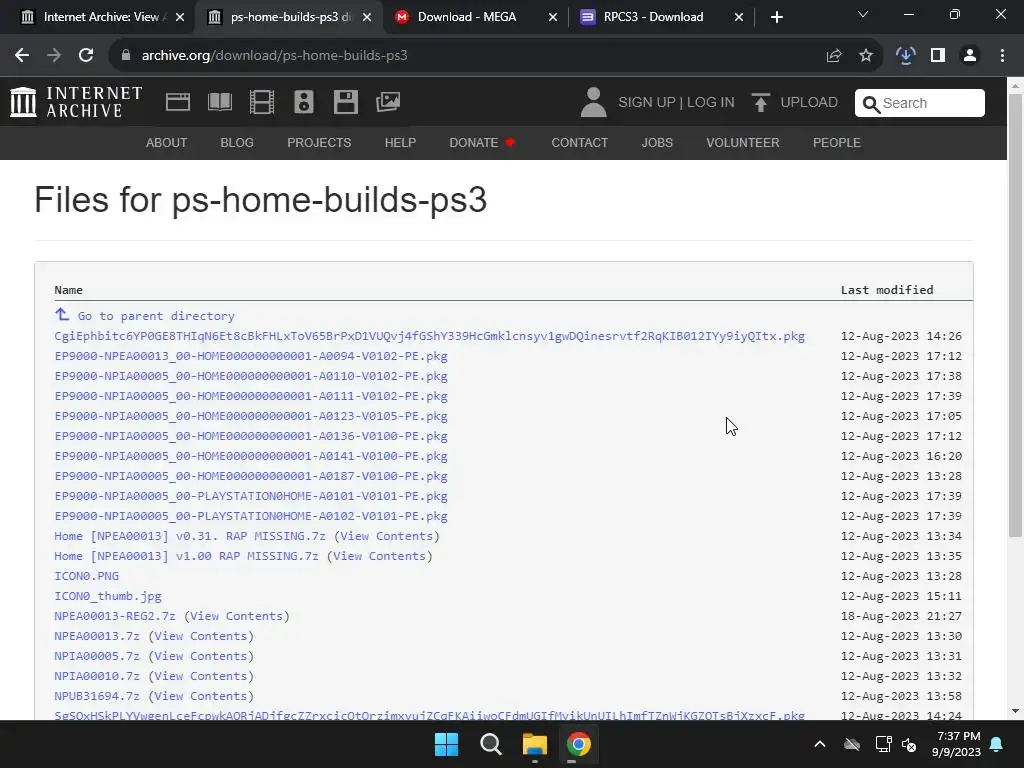Screen dimensions: 1024x768
Task: Download the A0094-V0102-PE.pkg file
Action: pos(251,356)
